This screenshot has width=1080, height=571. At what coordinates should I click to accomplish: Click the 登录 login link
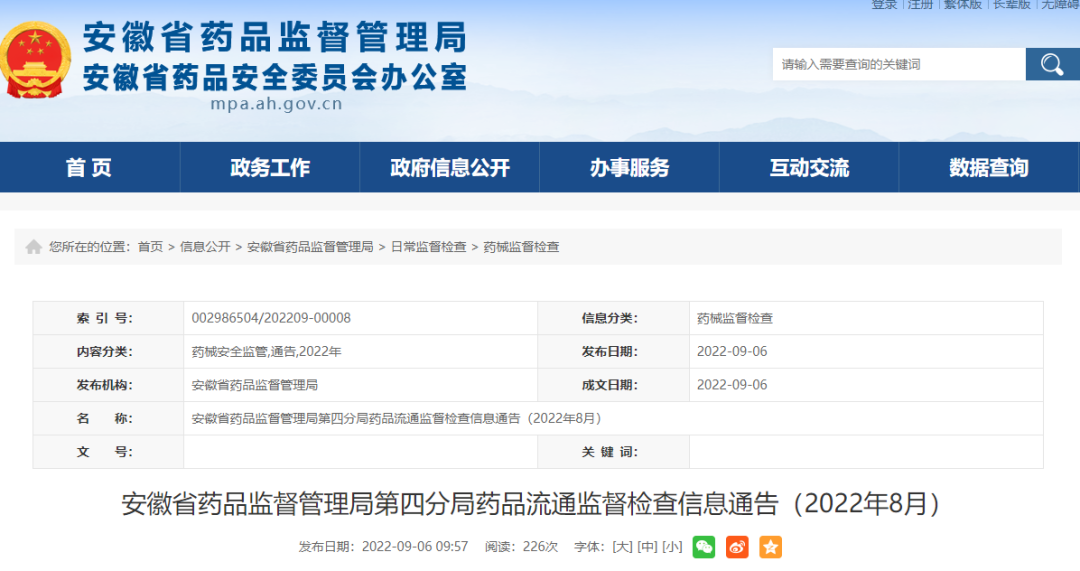tap(884, 5)
